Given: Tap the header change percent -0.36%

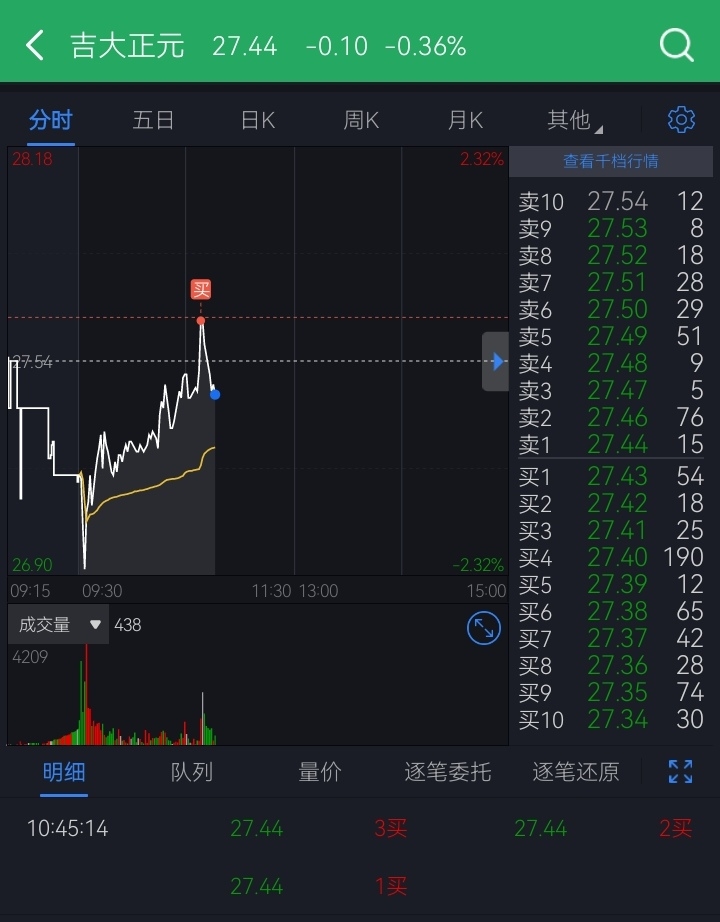Looking at the screenshot, I should [425, 46].
